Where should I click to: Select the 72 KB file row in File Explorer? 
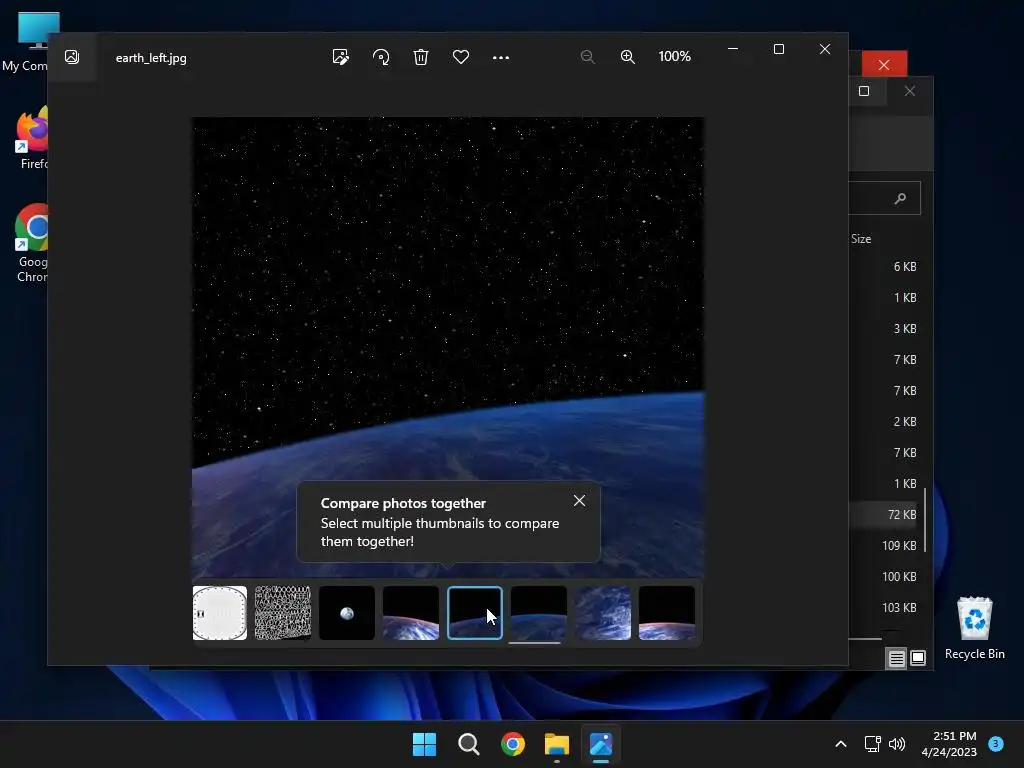[x=885, y=515]
